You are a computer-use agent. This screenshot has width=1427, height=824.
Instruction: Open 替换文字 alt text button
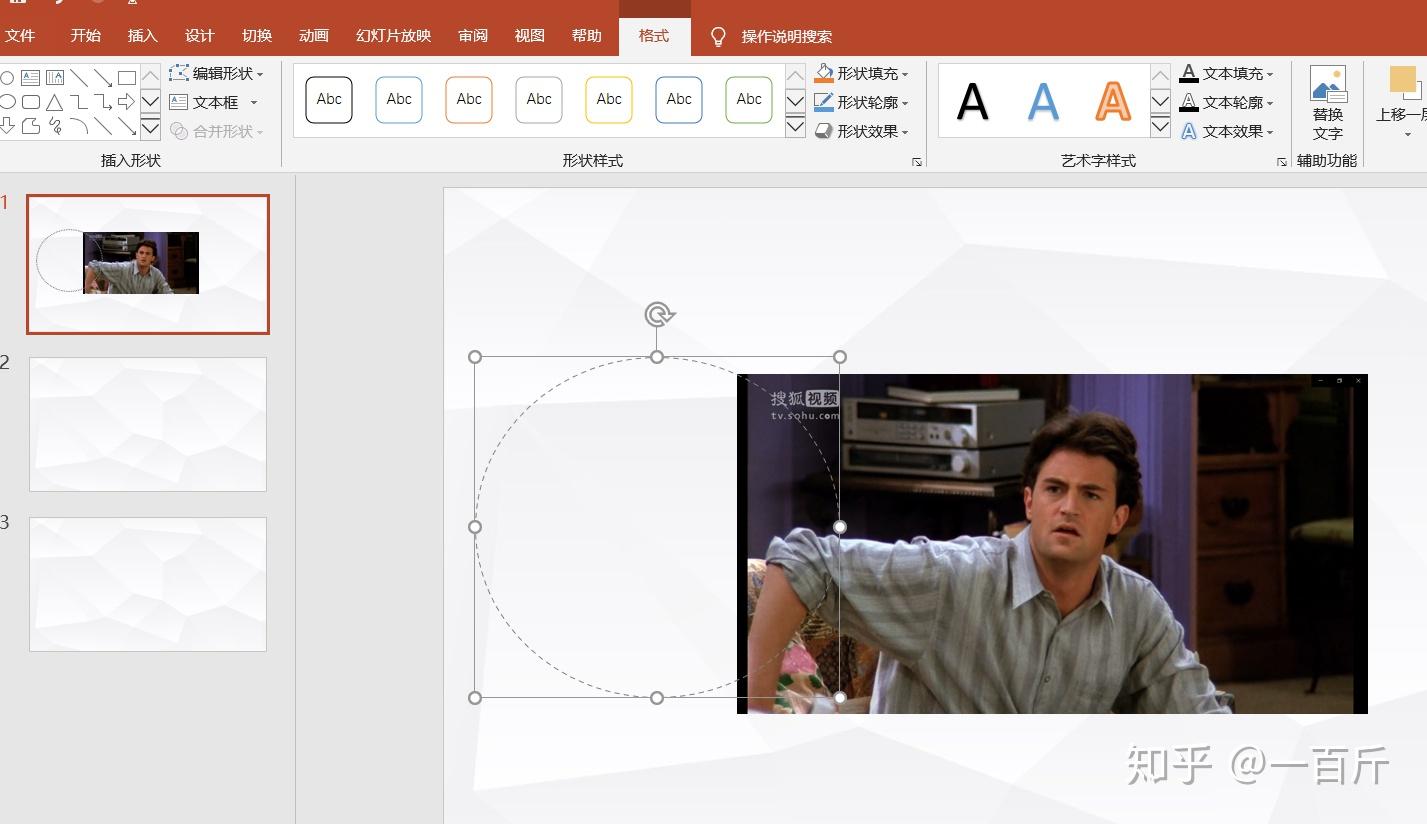1327,104
